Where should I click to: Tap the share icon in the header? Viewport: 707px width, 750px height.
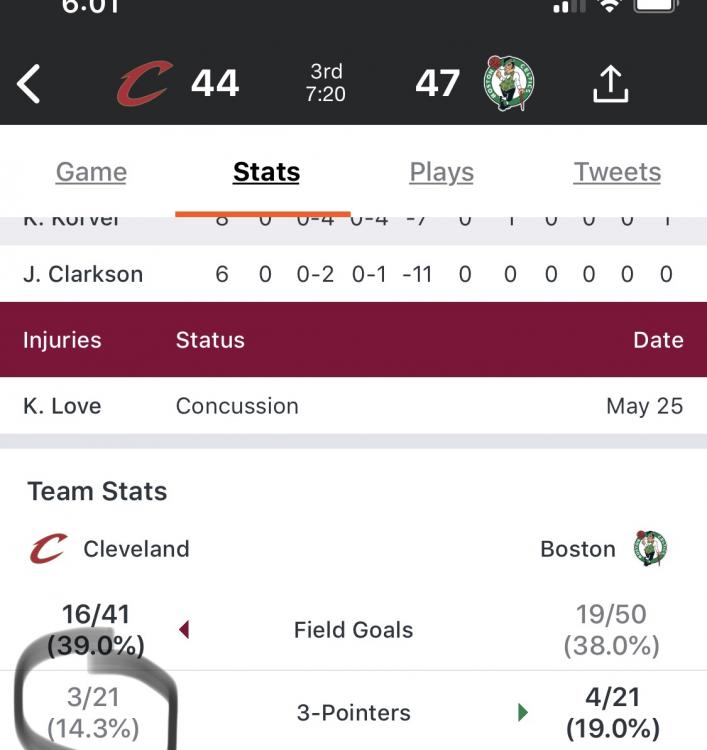610,84
